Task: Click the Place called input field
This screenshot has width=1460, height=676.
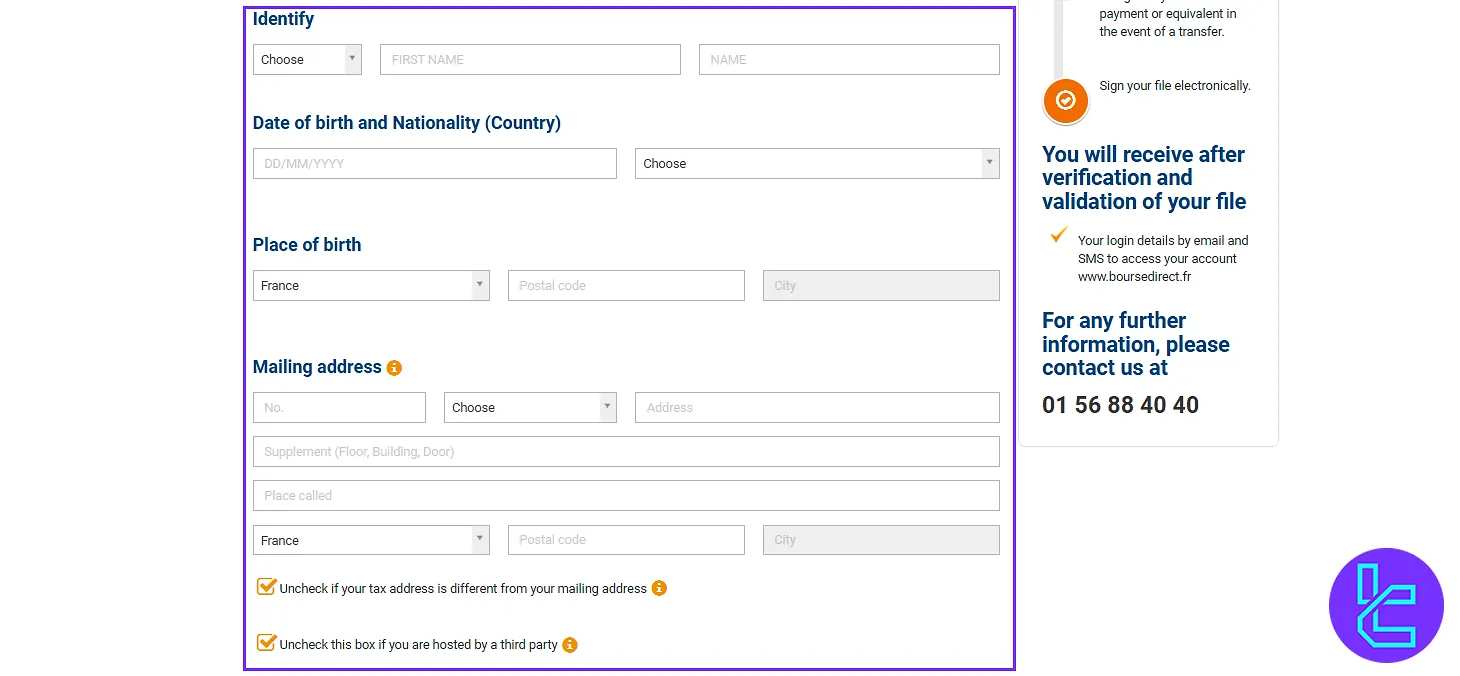Action: click(x=626, y=495)
